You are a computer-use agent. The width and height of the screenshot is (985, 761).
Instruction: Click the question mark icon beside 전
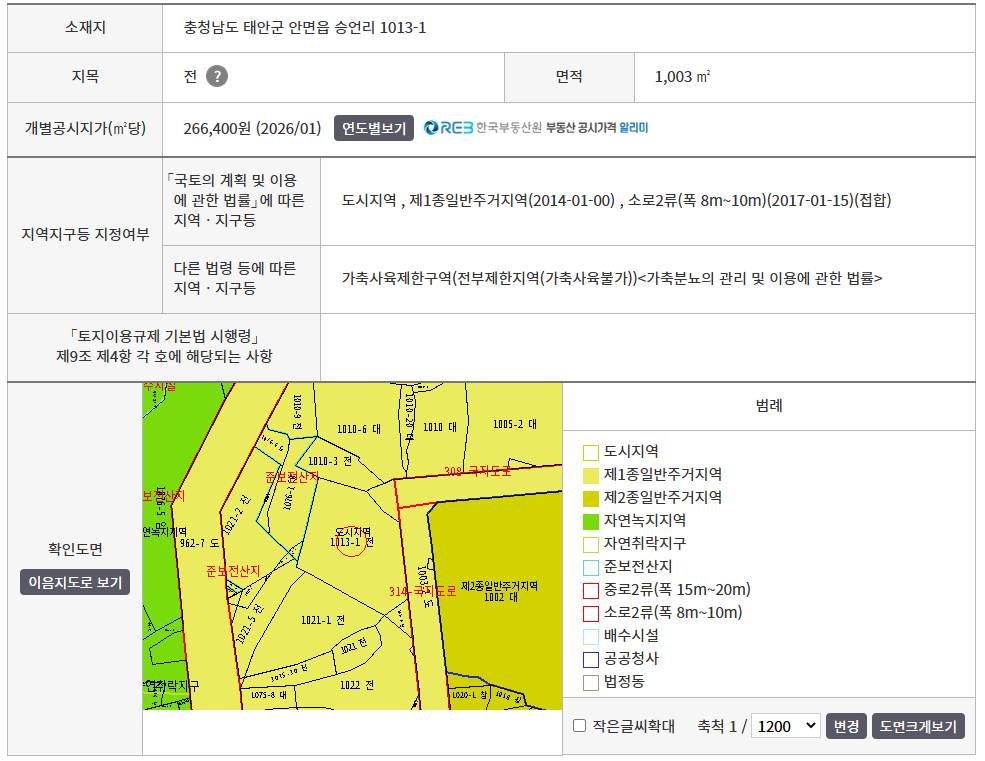pyautogui.click(x=217, y=76)
